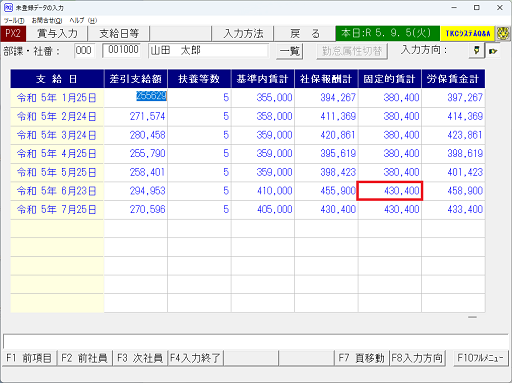Click the 社保報酬計 value 394,267
Viewport: 512px width, 383px height.
click(x=338, y=98)
